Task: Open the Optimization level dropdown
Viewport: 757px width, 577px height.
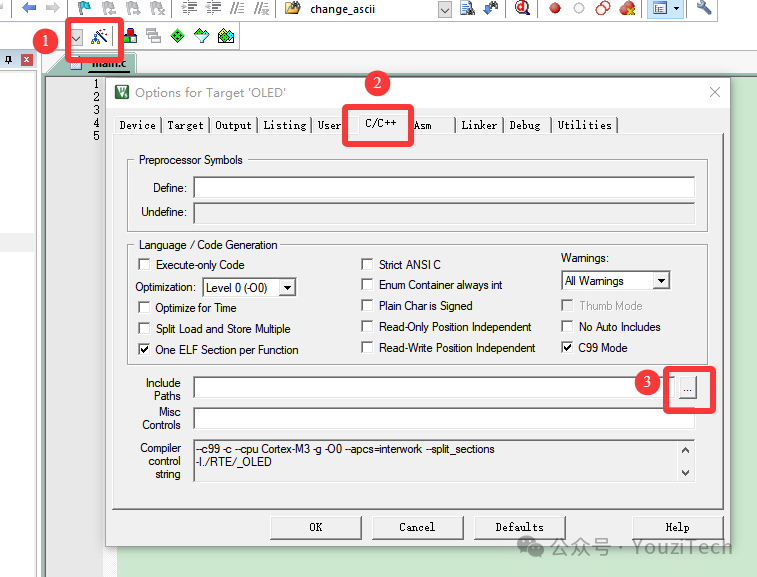Action: 287,288
